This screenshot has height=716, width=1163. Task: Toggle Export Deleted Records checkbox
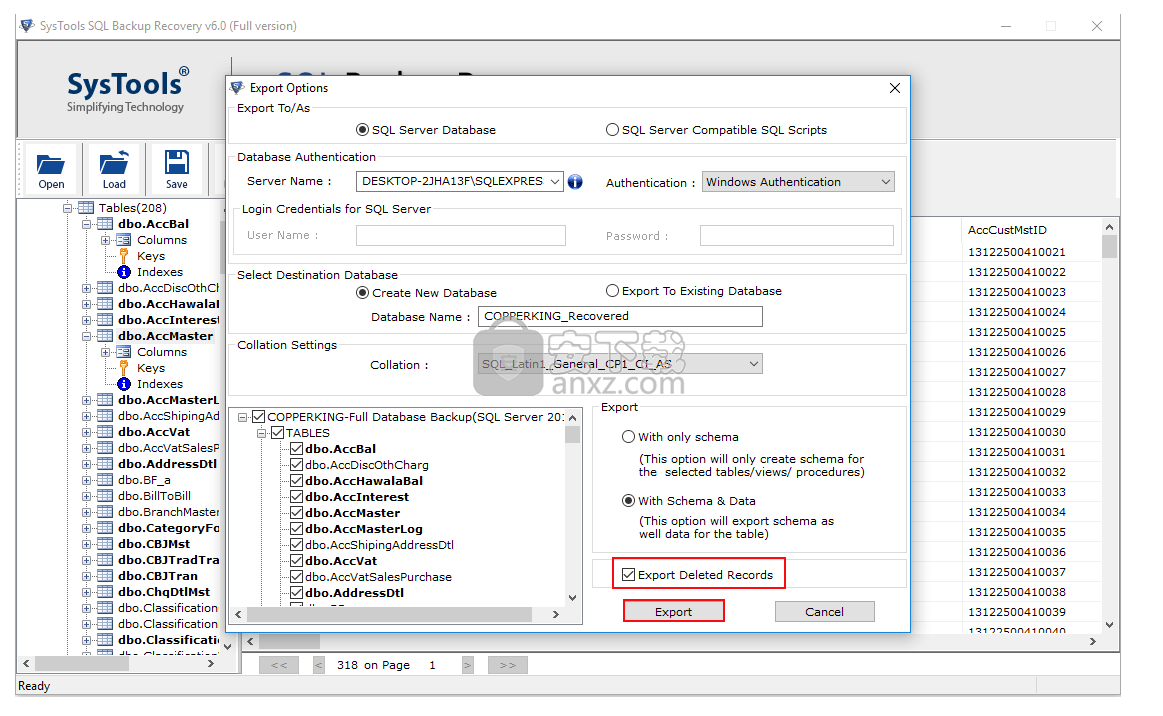pyautogui.click(x=628, y=575)
